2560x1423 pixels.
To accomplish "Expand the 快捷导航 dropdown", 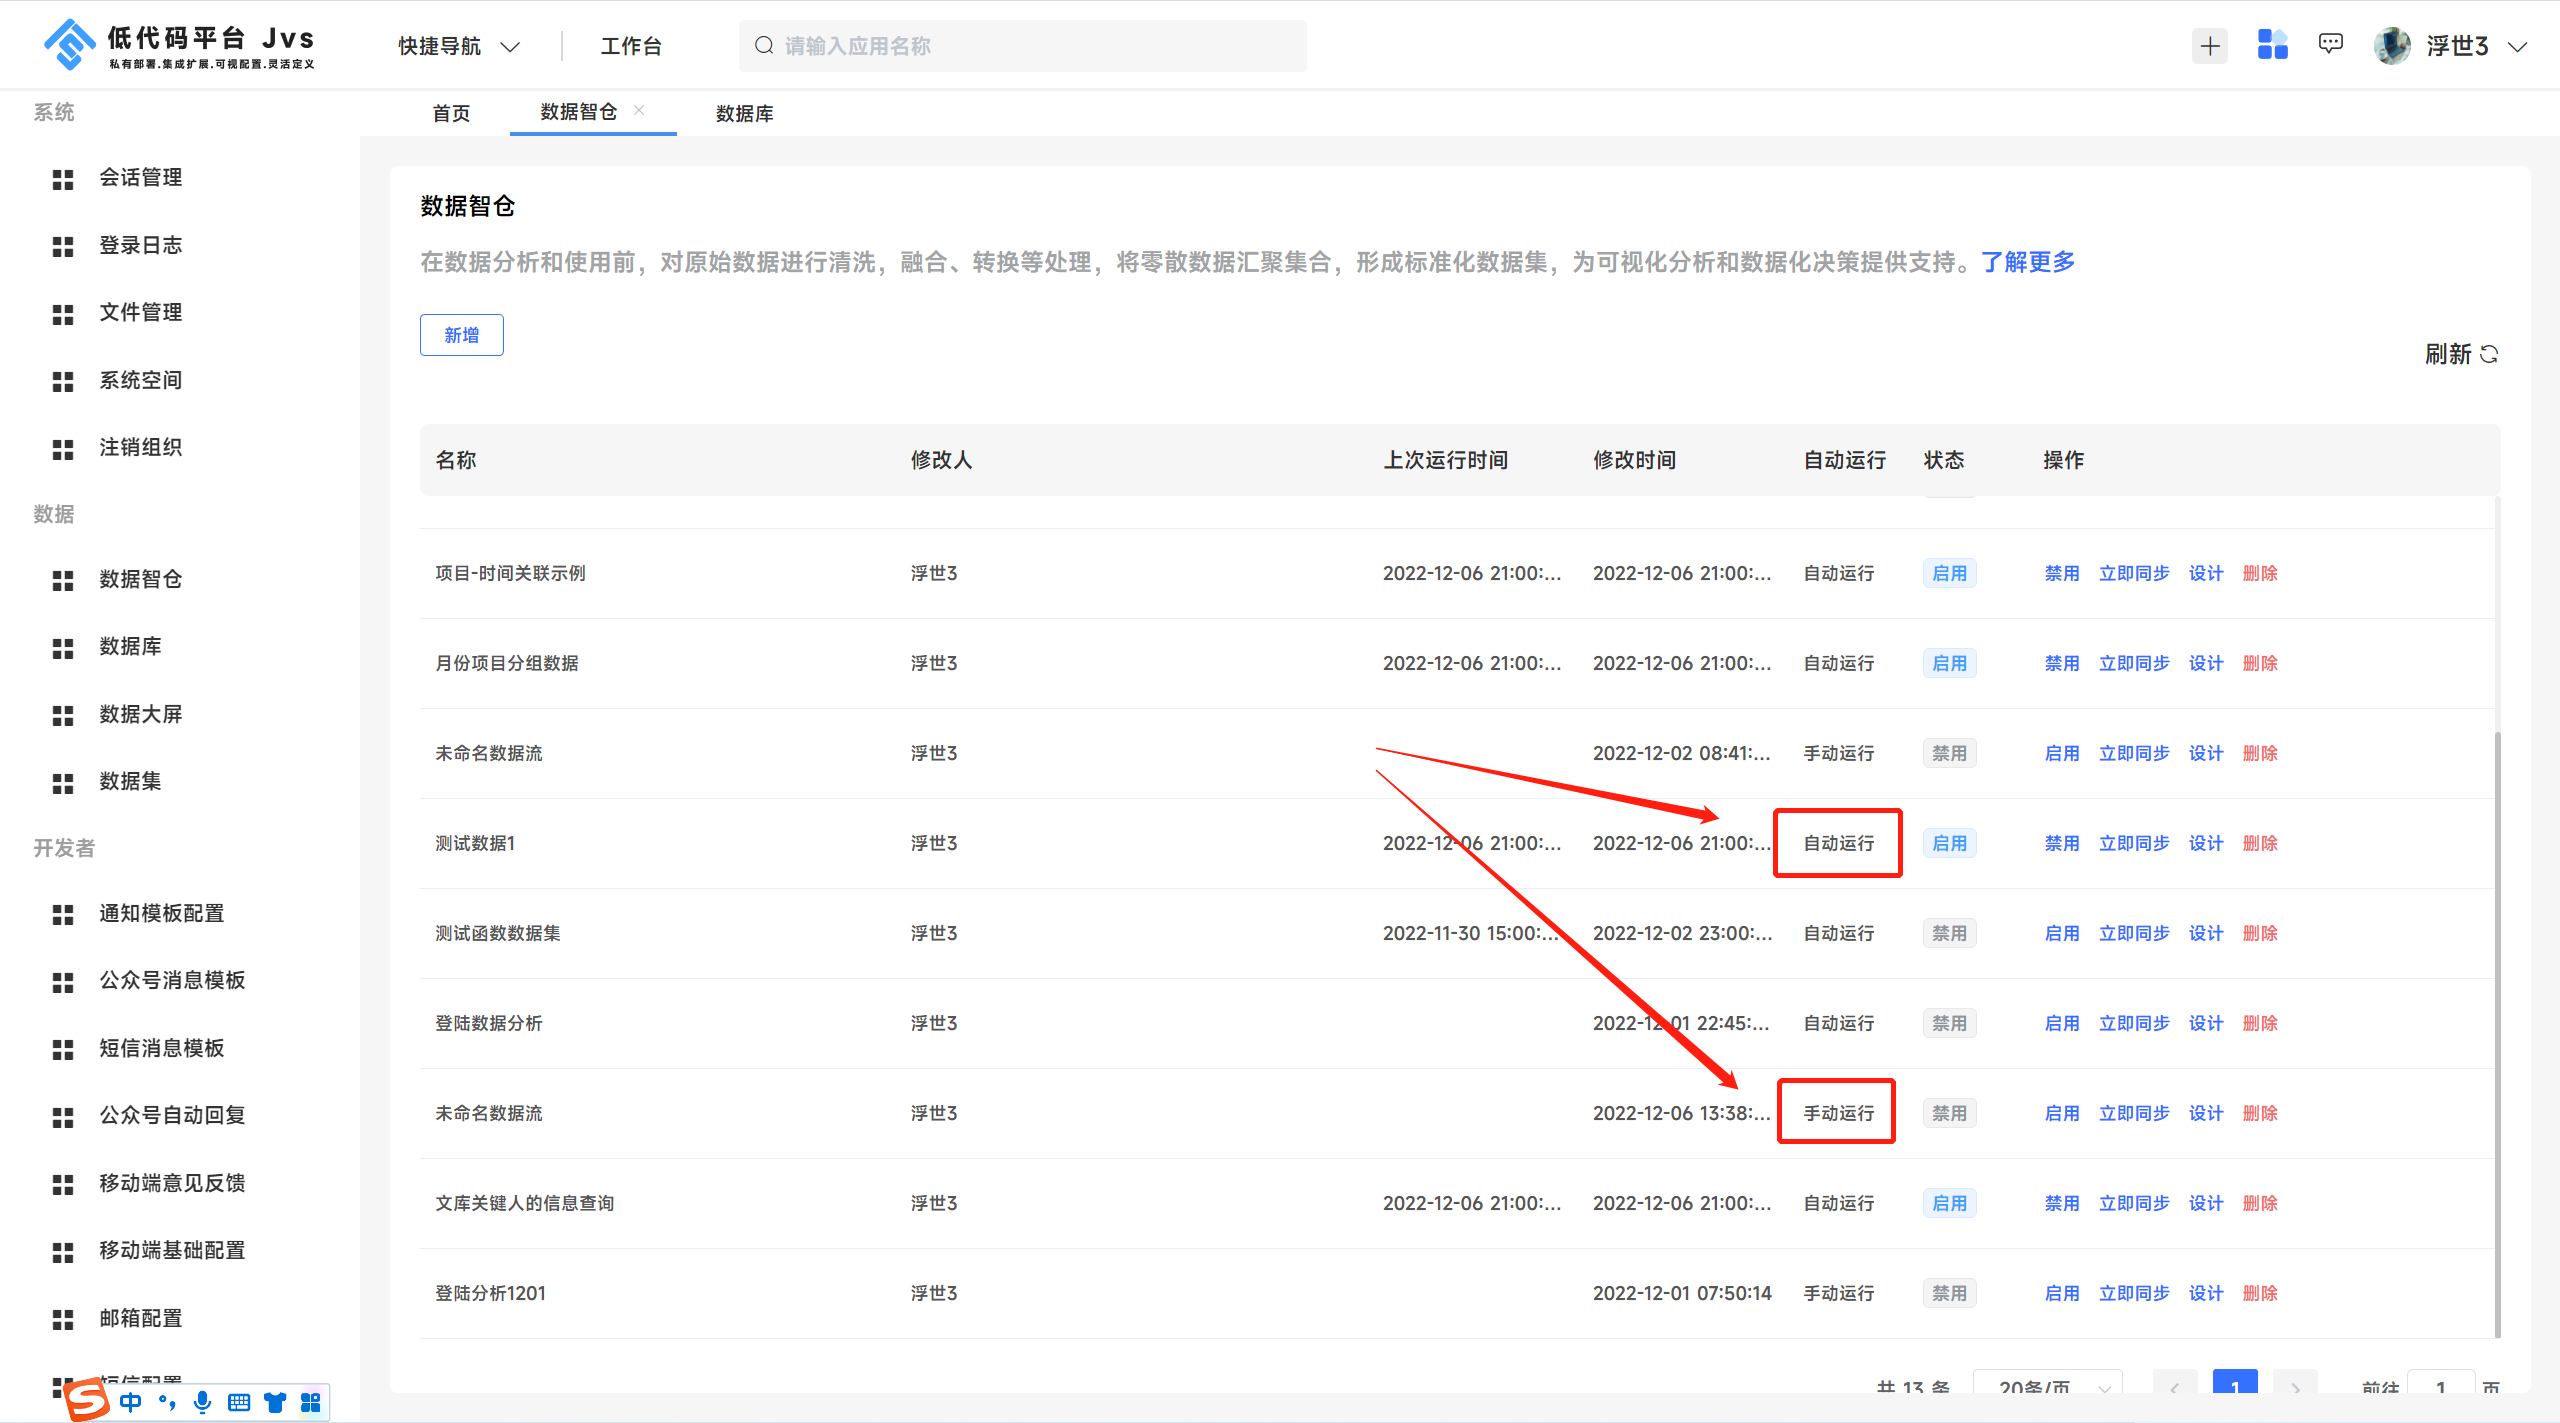I will coord(459,46).
